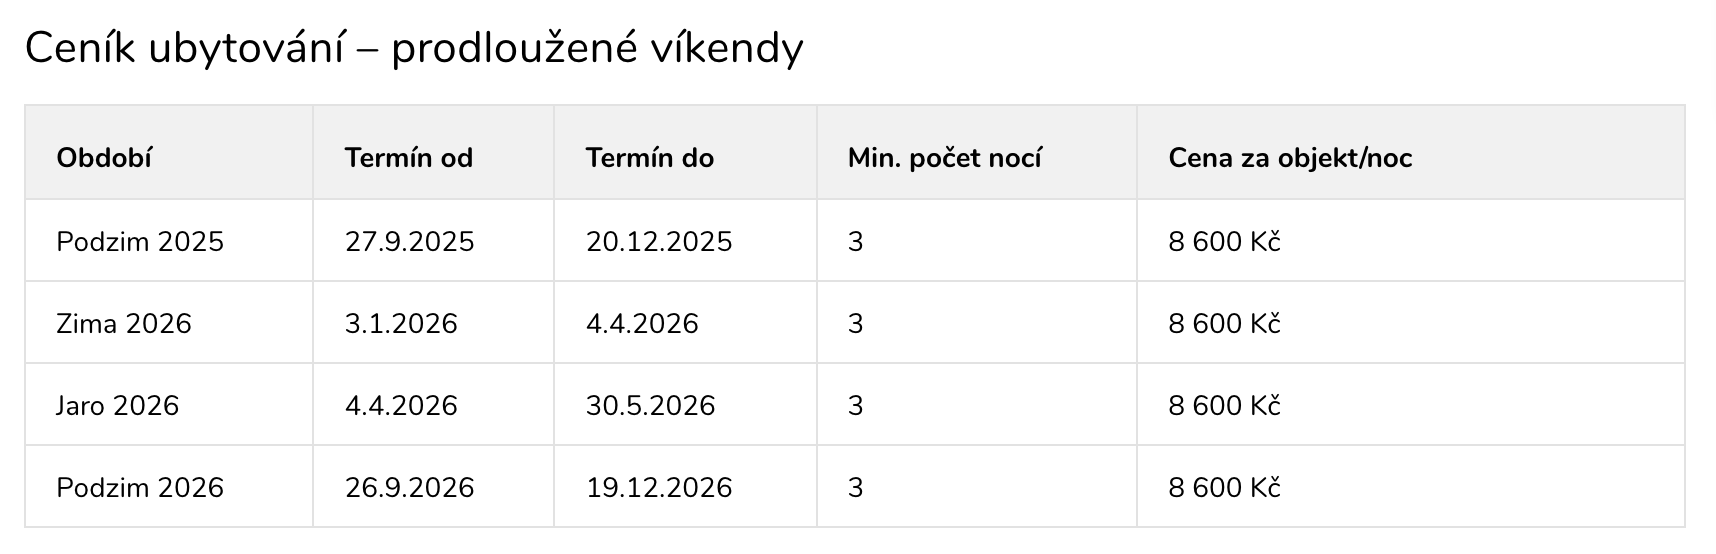Click the 'Termín do' column header

pyautogui.click(x=650, y=158)
